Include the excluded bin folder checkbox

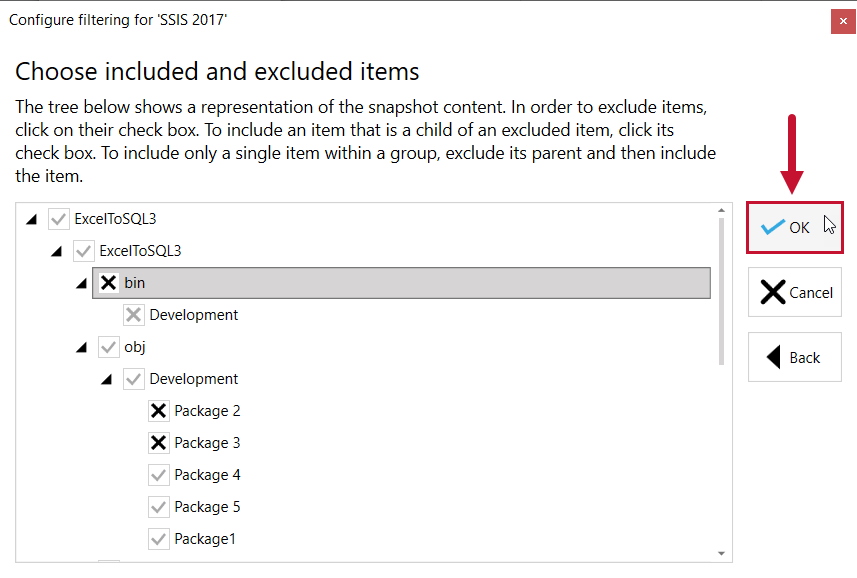pyautogui.click(x=109, y=283)
